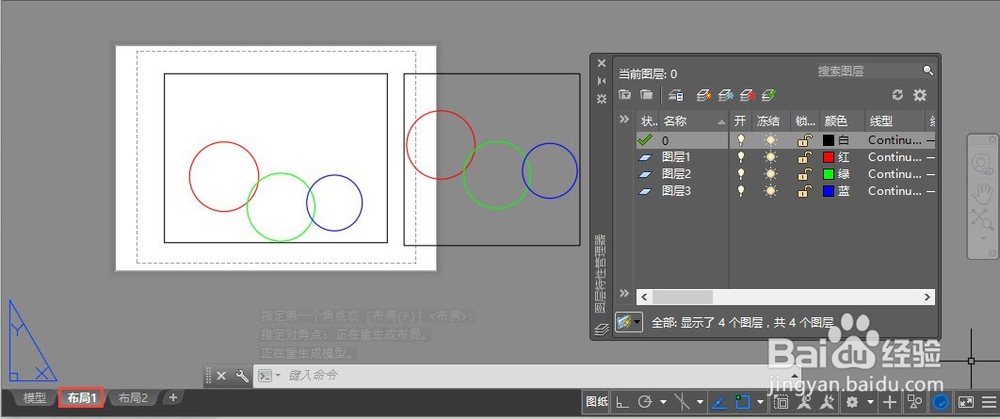The height and width of the screenshot is (419, 1000).
Task: Click the New Group Filter icon
Action: click(x=646, y=95)
